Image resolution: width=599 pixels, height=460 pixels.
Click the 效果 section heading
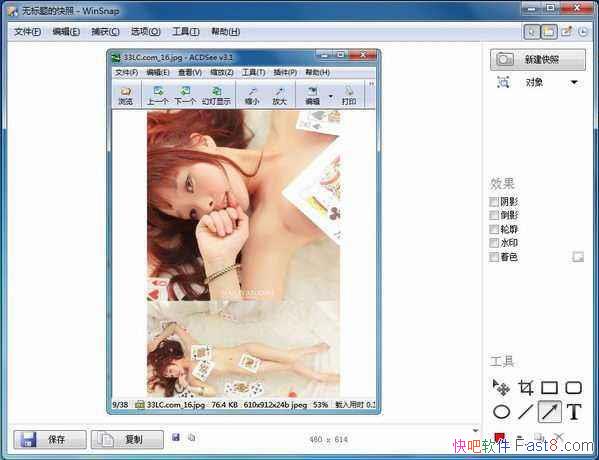502,184
